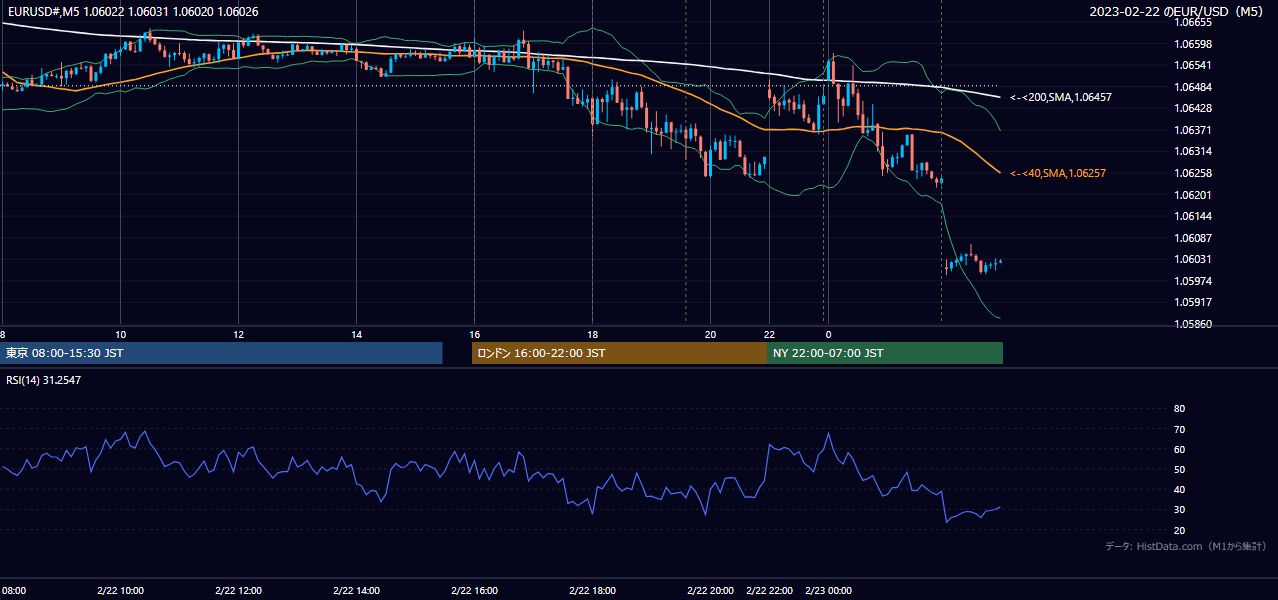Click hour marker 16 below price chart

[x=474, y=334]
